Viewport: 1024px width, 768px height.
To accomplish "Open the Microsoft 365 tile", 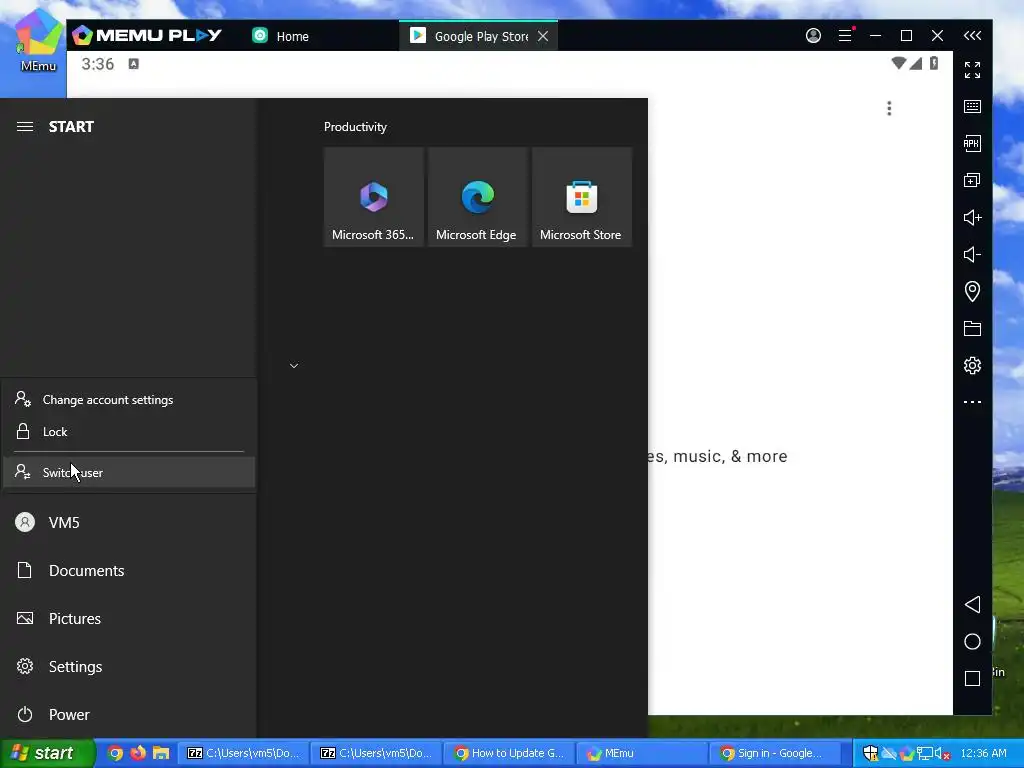I will (374, 197).
